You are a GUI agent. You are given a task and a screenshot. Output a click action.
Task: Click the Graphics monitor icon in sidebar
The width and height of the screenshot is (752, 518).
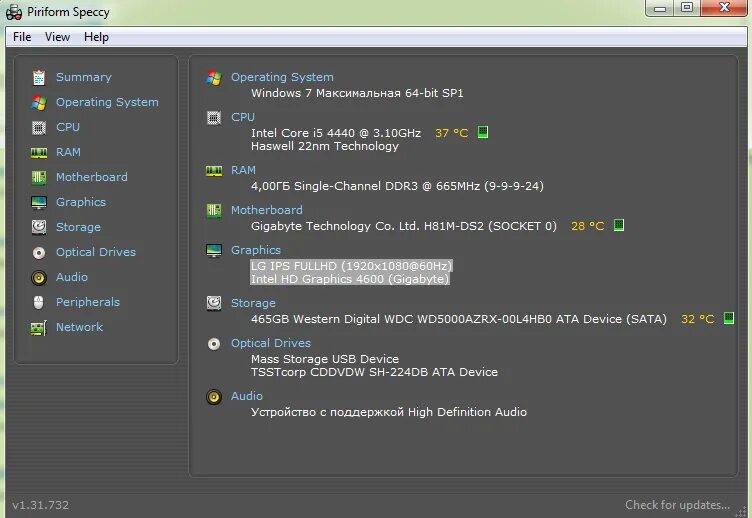[39, 202]
